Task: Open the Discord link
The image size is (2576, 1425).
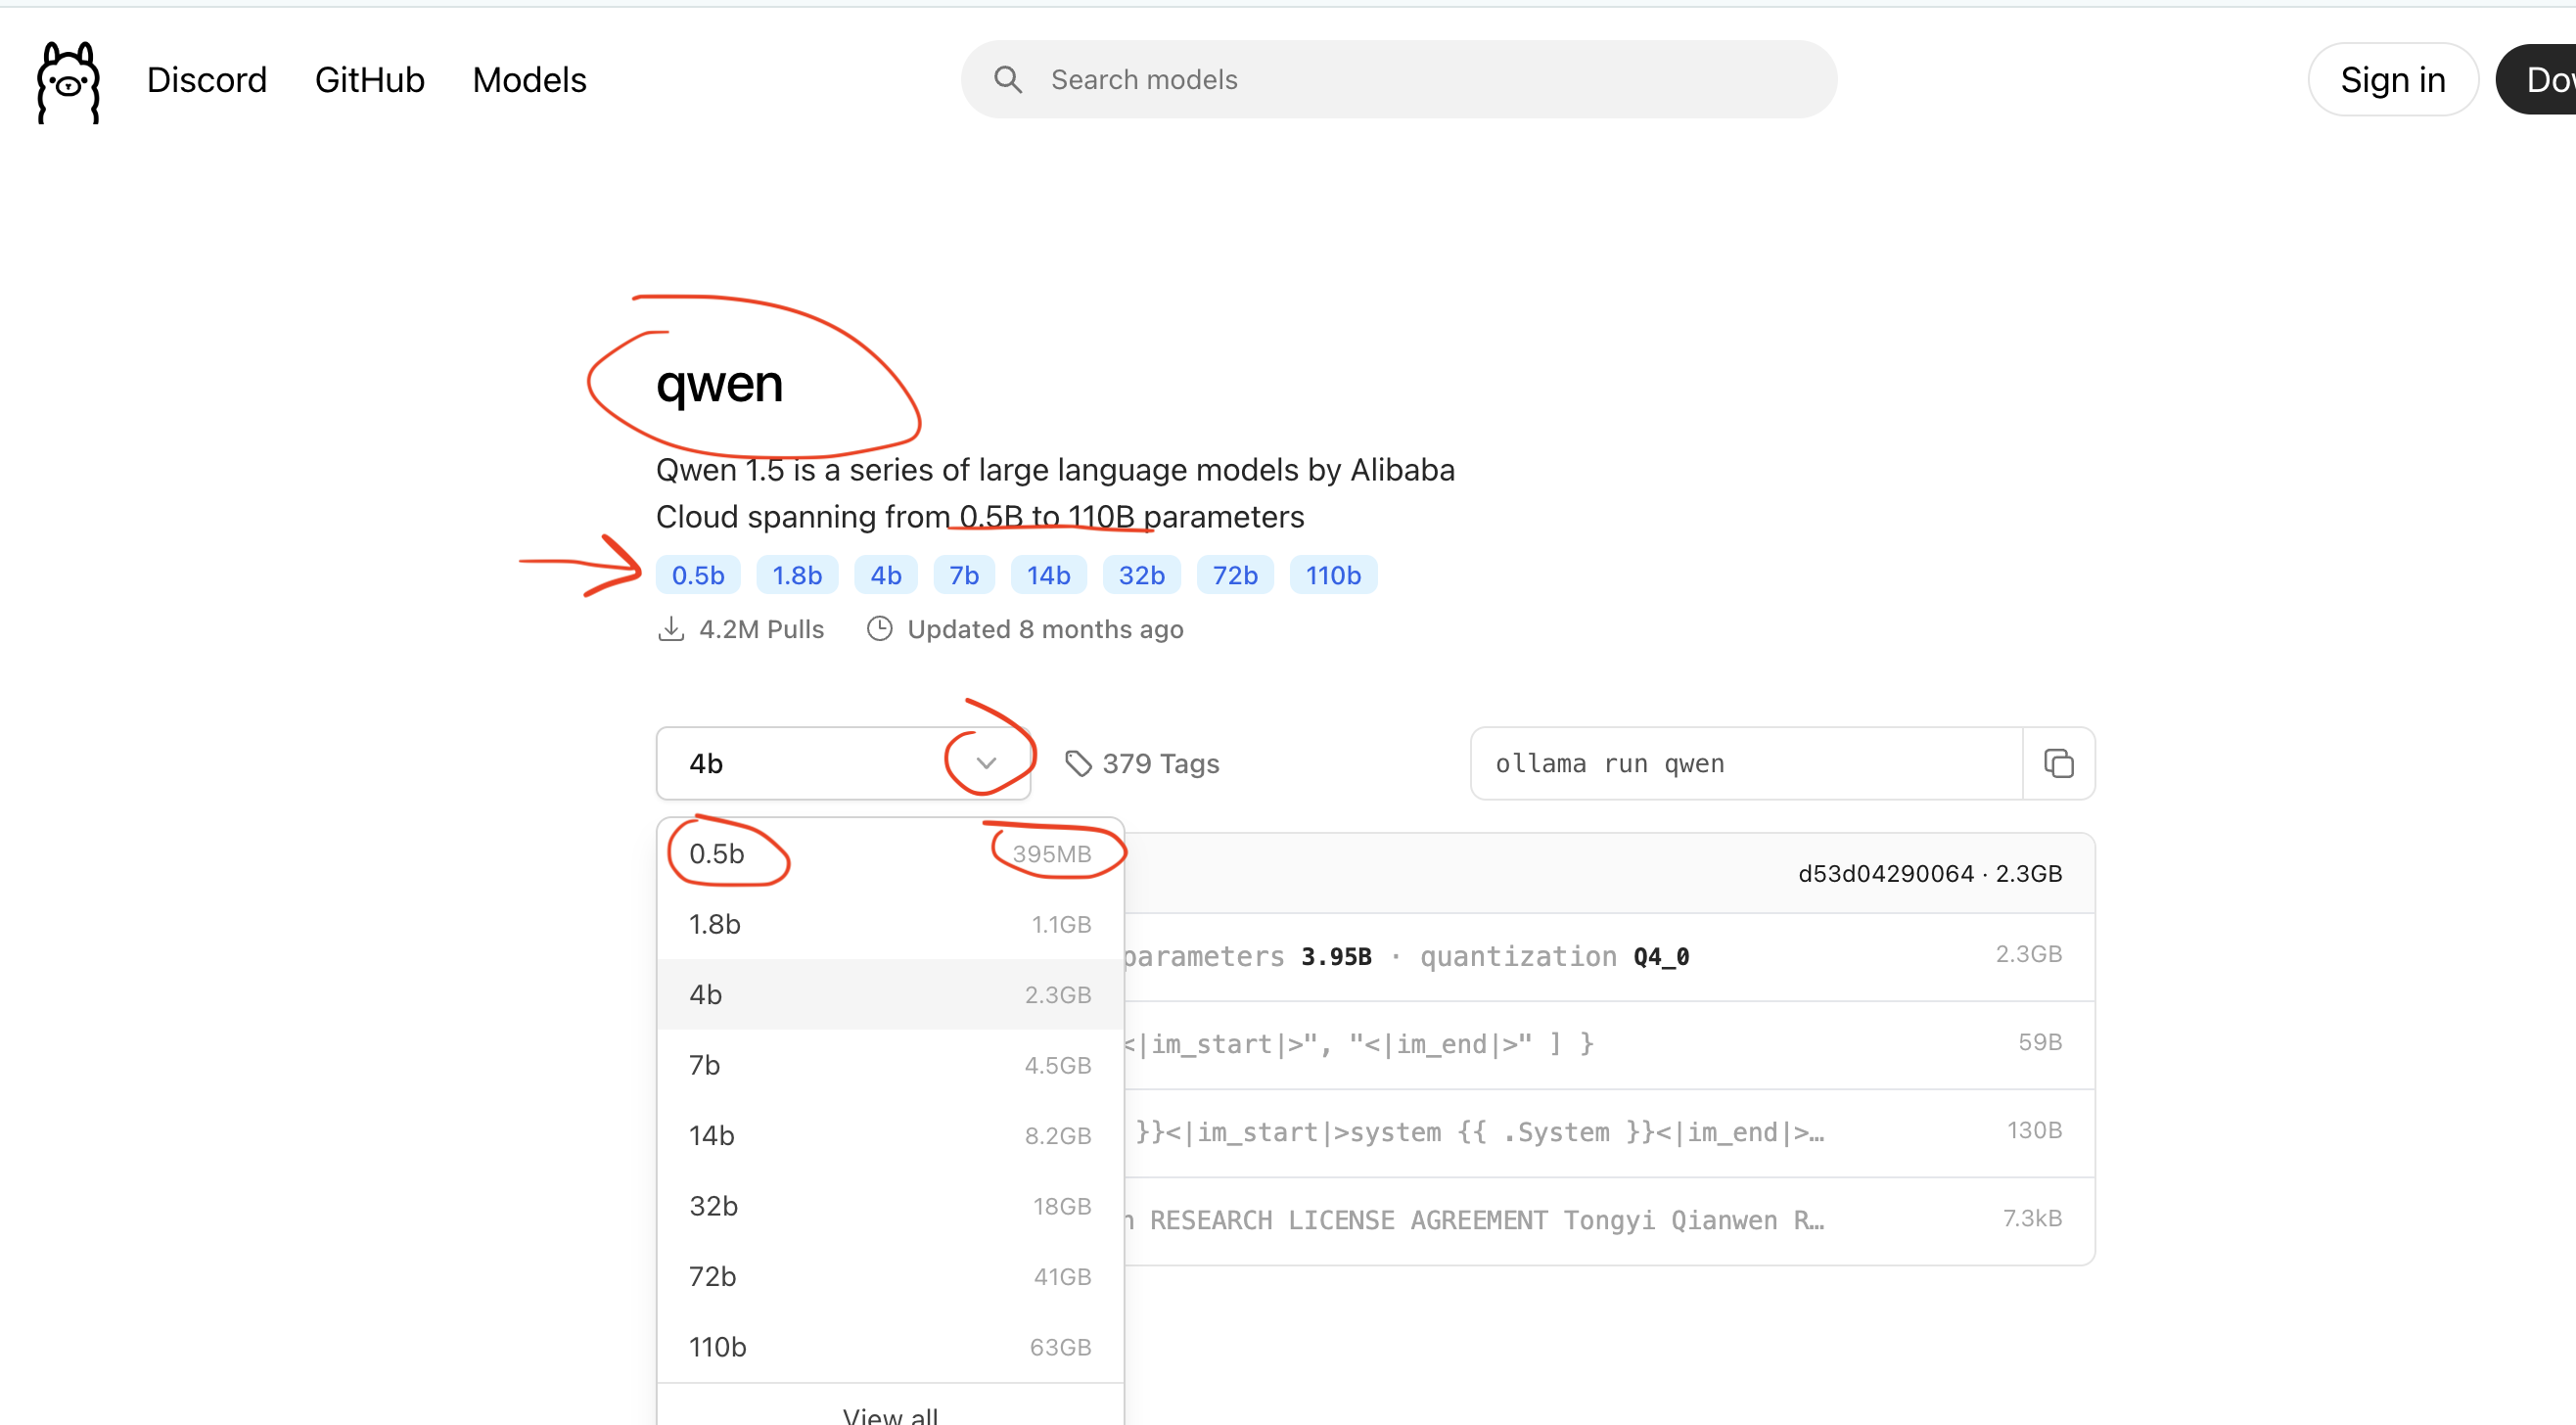Action: click(207, 80)
